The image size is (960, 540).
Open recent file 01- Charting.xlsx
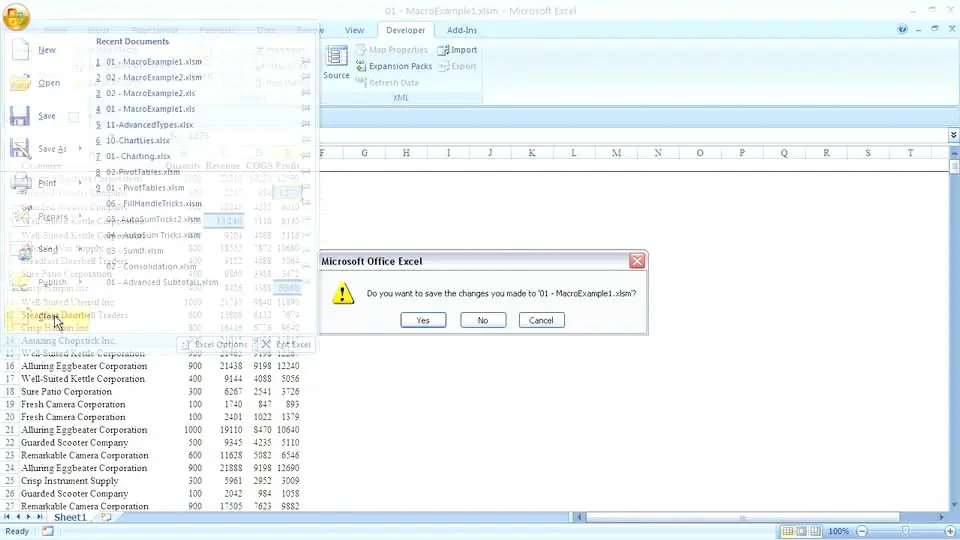[x=138, y=156]
